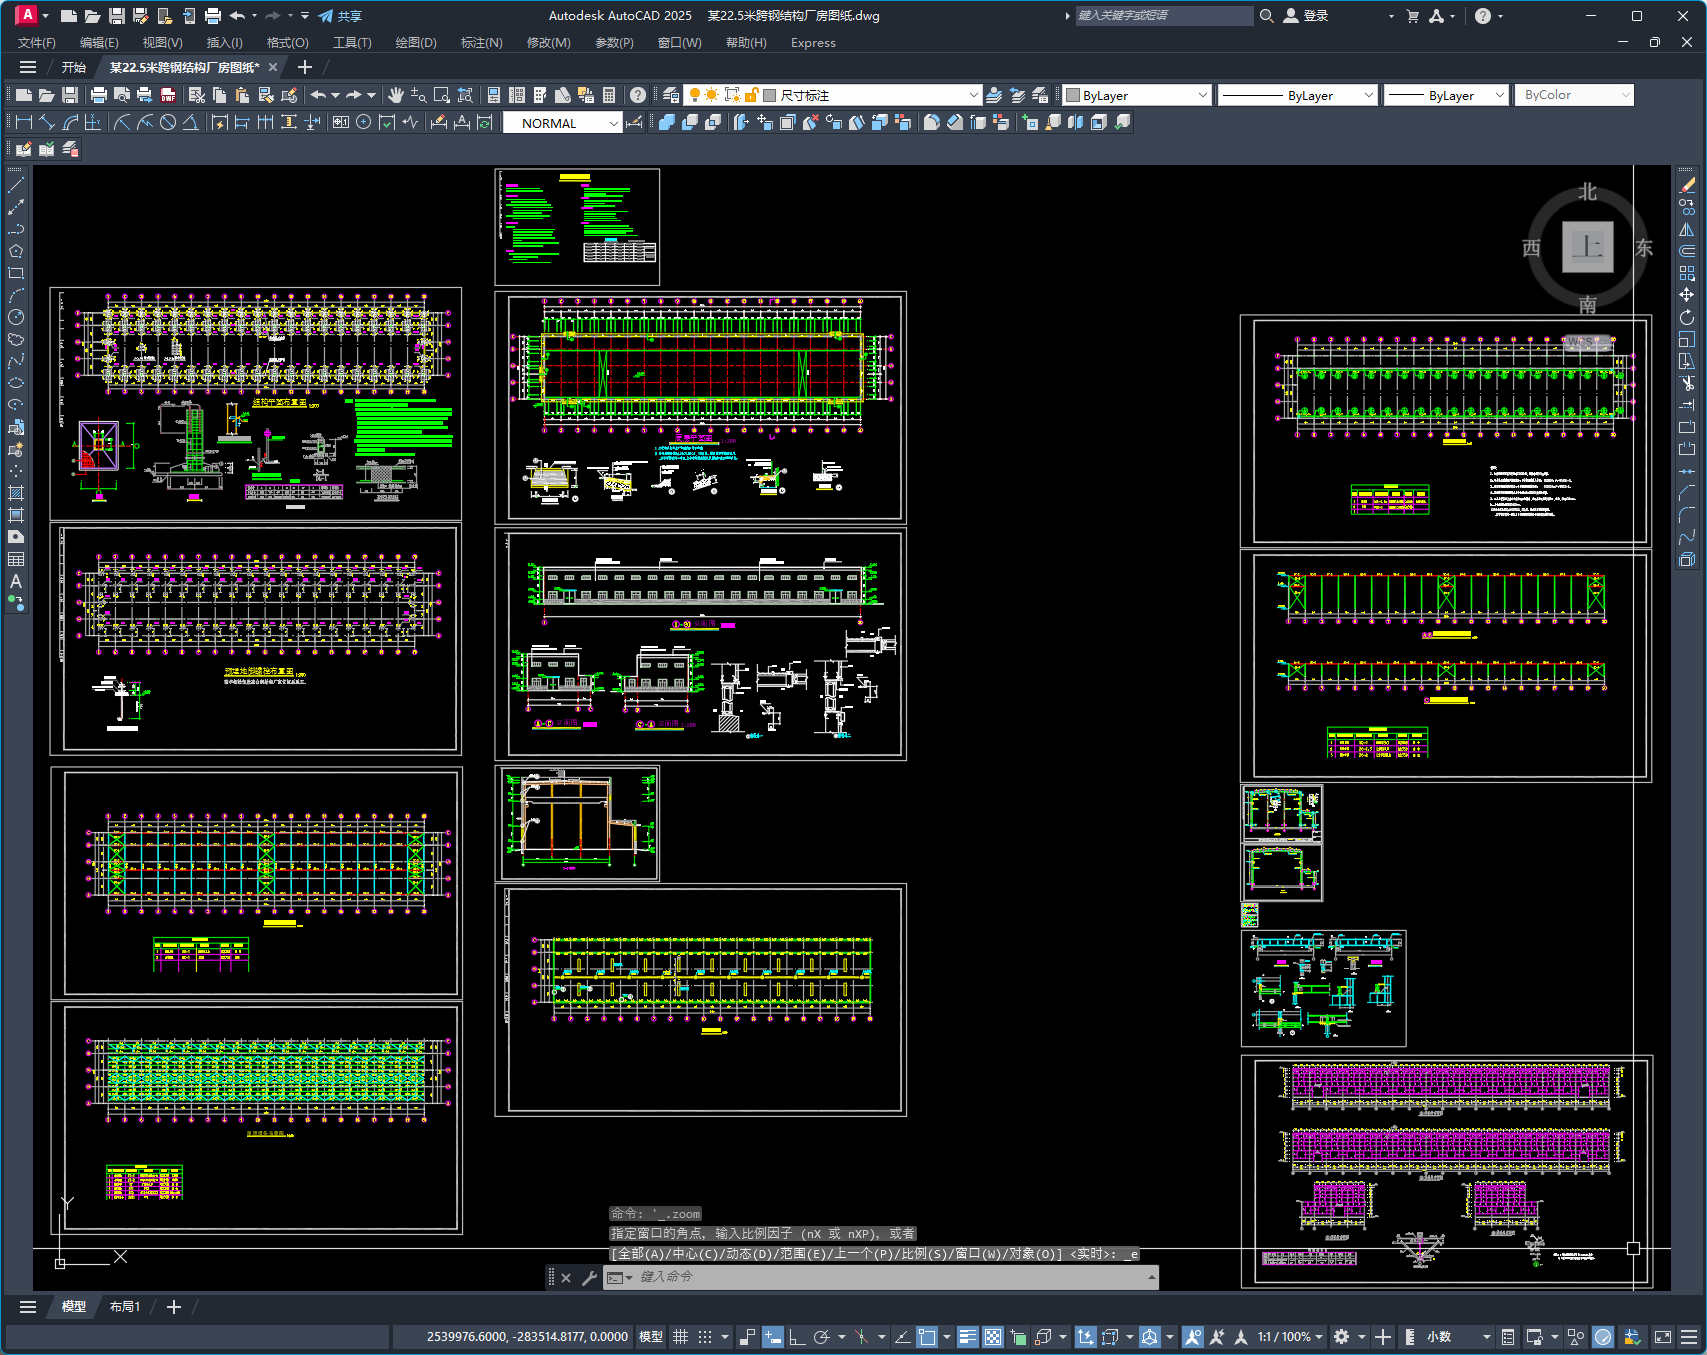Viewport: 1707px width, 1355px height.
Task: Expand the 小数 units dropdown
Action: (1486, 1337)
